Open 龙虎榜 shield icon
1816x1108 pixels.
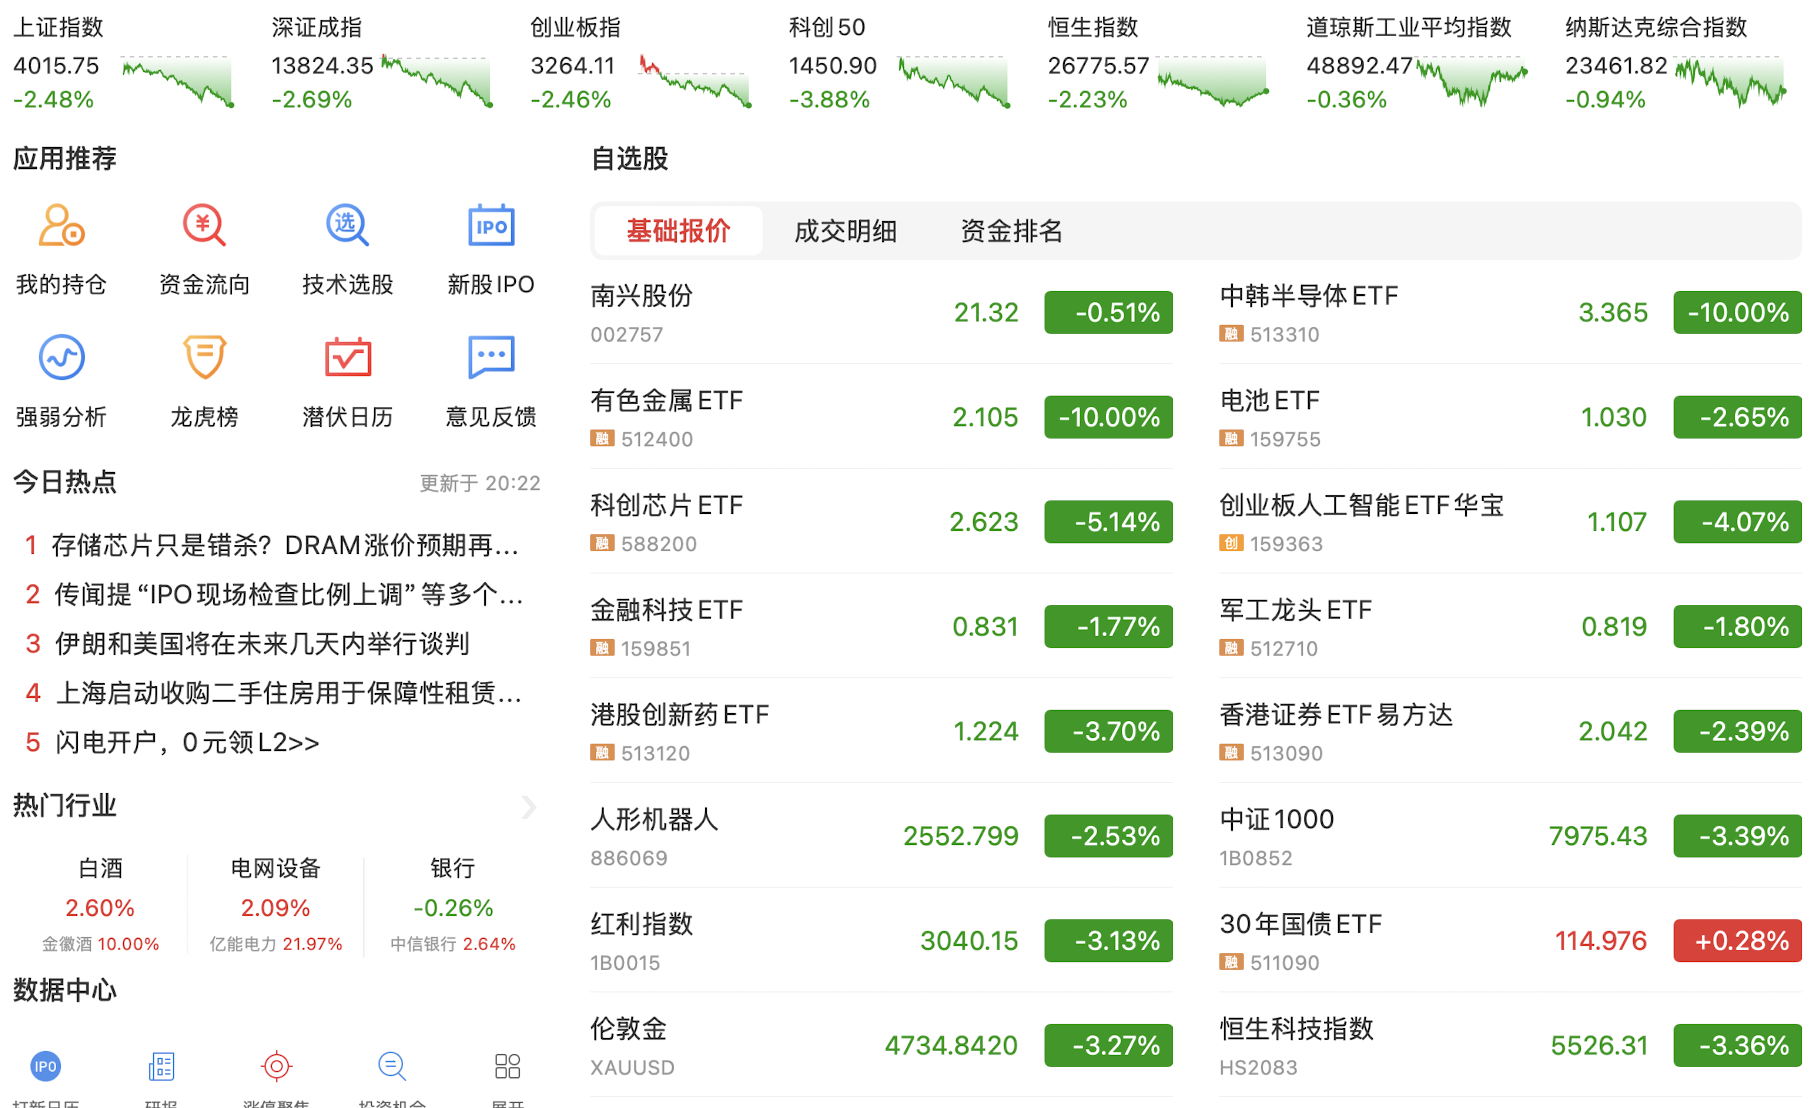(x=204, y=358)
